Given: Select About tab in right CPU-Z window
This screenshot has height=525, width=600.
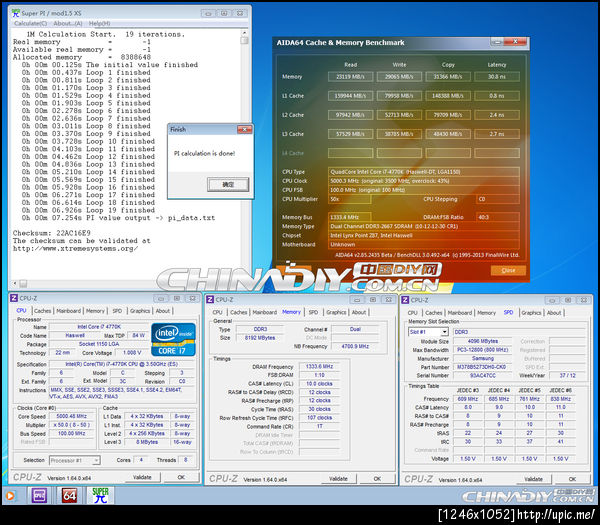Looking at the screenshot, I should tap(554, 313).
